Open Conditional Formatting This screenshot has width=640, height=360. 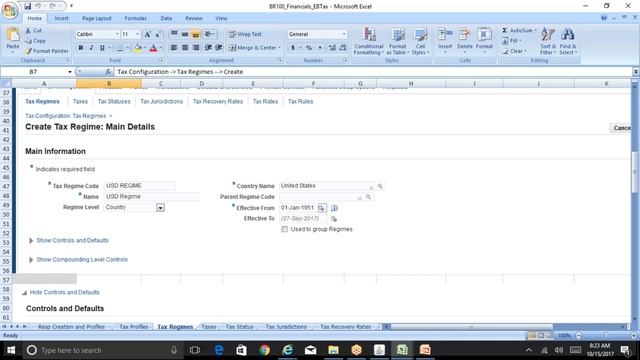pos(369,41)
